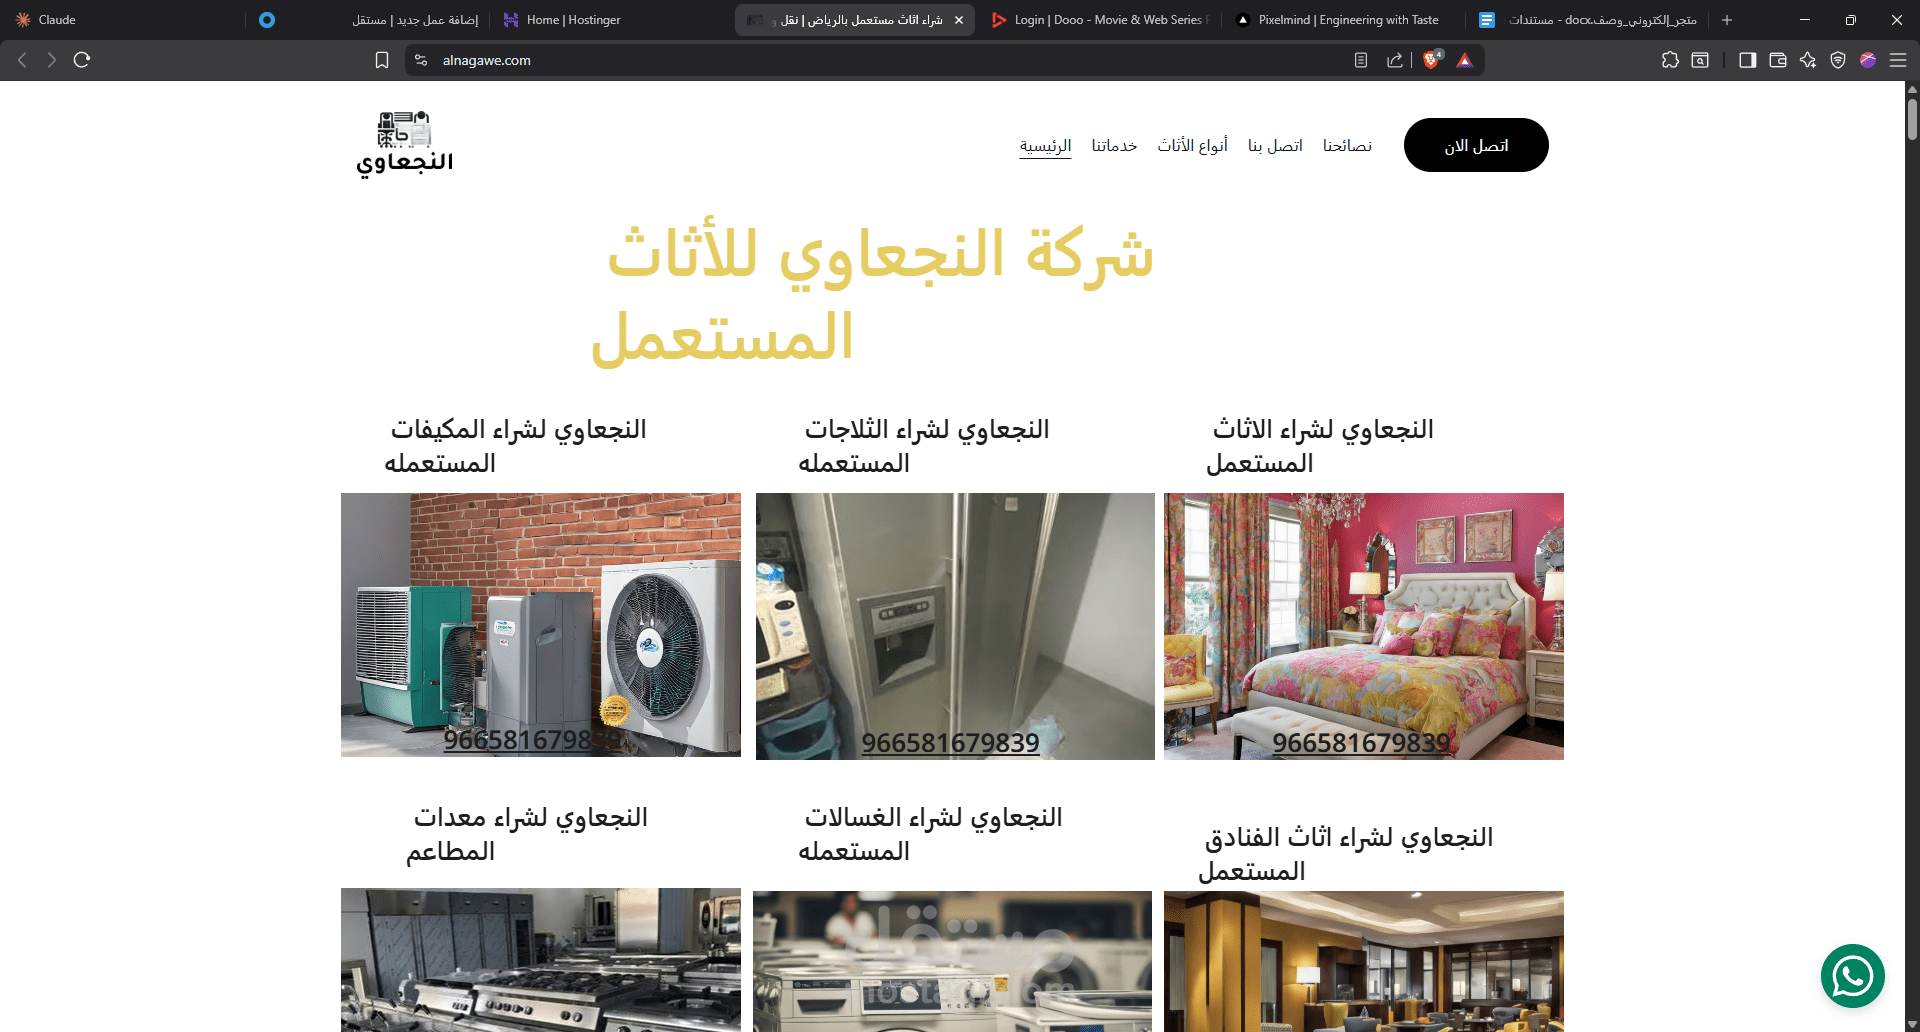Toggle reader mode view

1361,60
